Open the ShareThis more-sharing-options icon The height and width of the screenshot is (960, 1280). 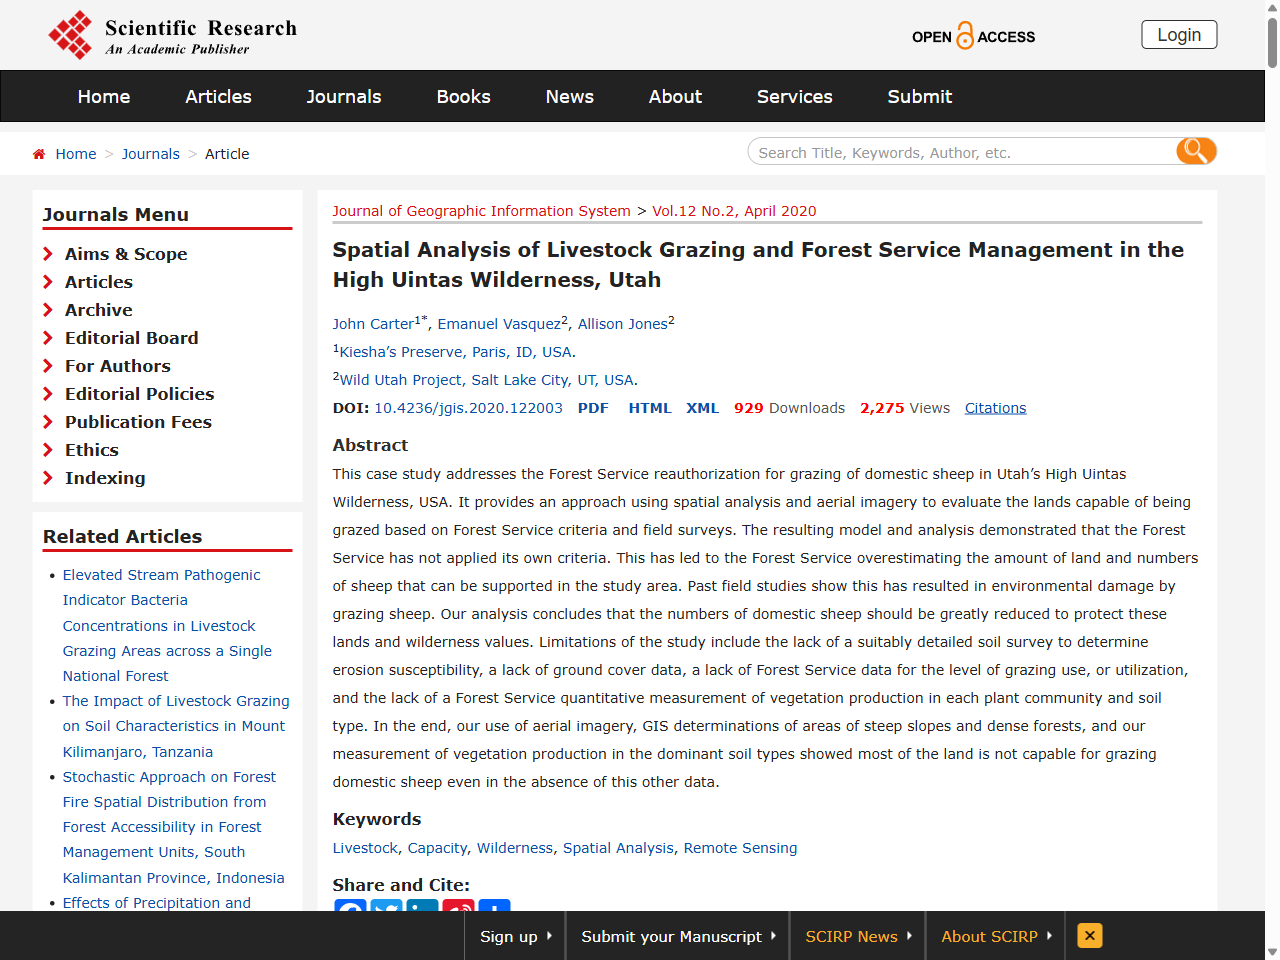point(494,911)
